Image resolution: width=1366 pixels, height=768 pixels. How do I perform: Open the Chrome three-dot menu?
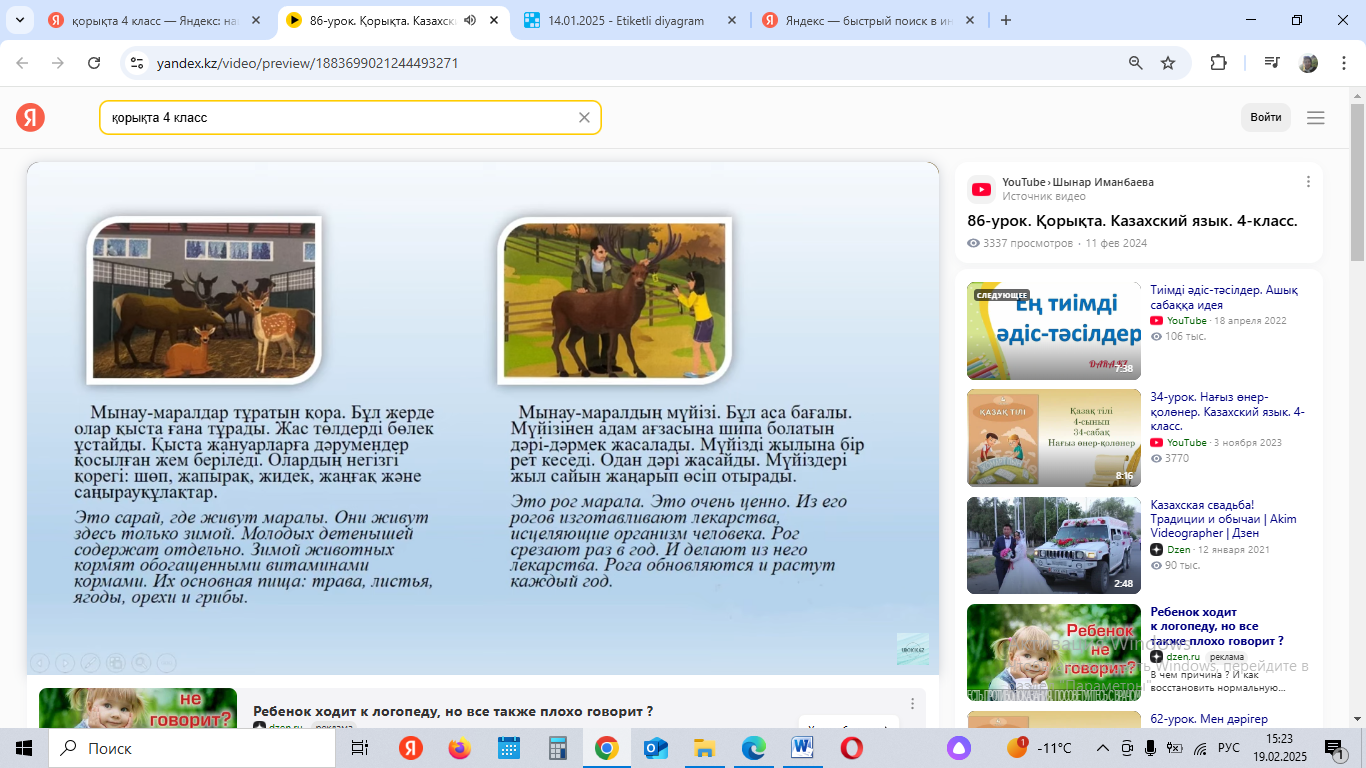pos(1342,63)
